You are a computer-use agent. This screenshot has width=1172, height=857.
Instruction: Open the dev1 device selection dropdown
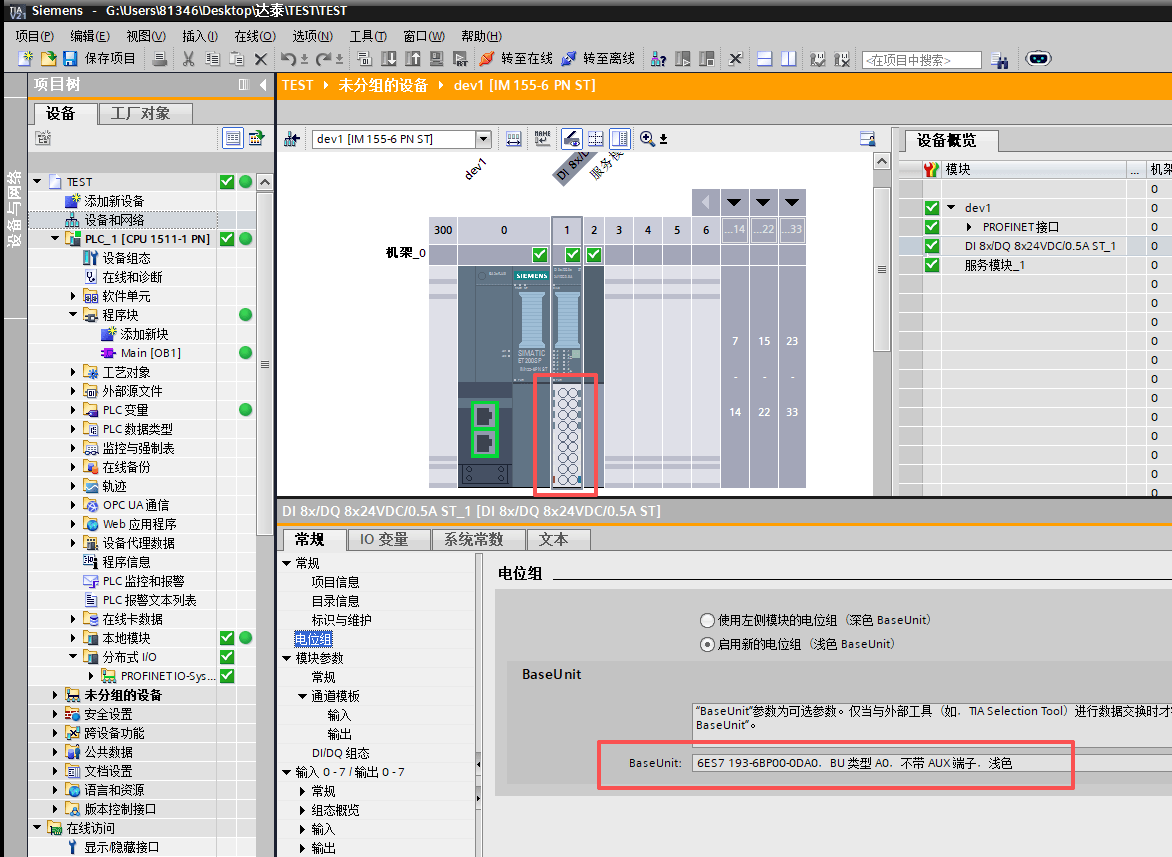(x=484, y=139)
